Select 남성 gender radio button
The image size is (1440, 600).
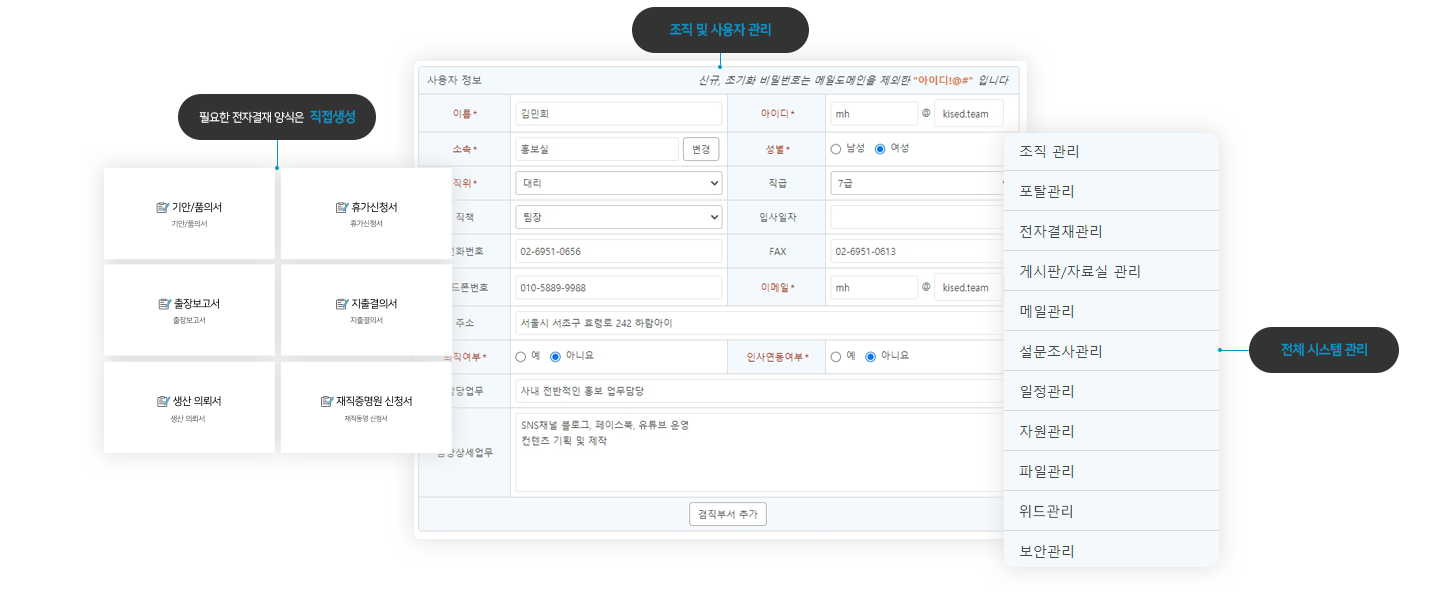(836, 149)
